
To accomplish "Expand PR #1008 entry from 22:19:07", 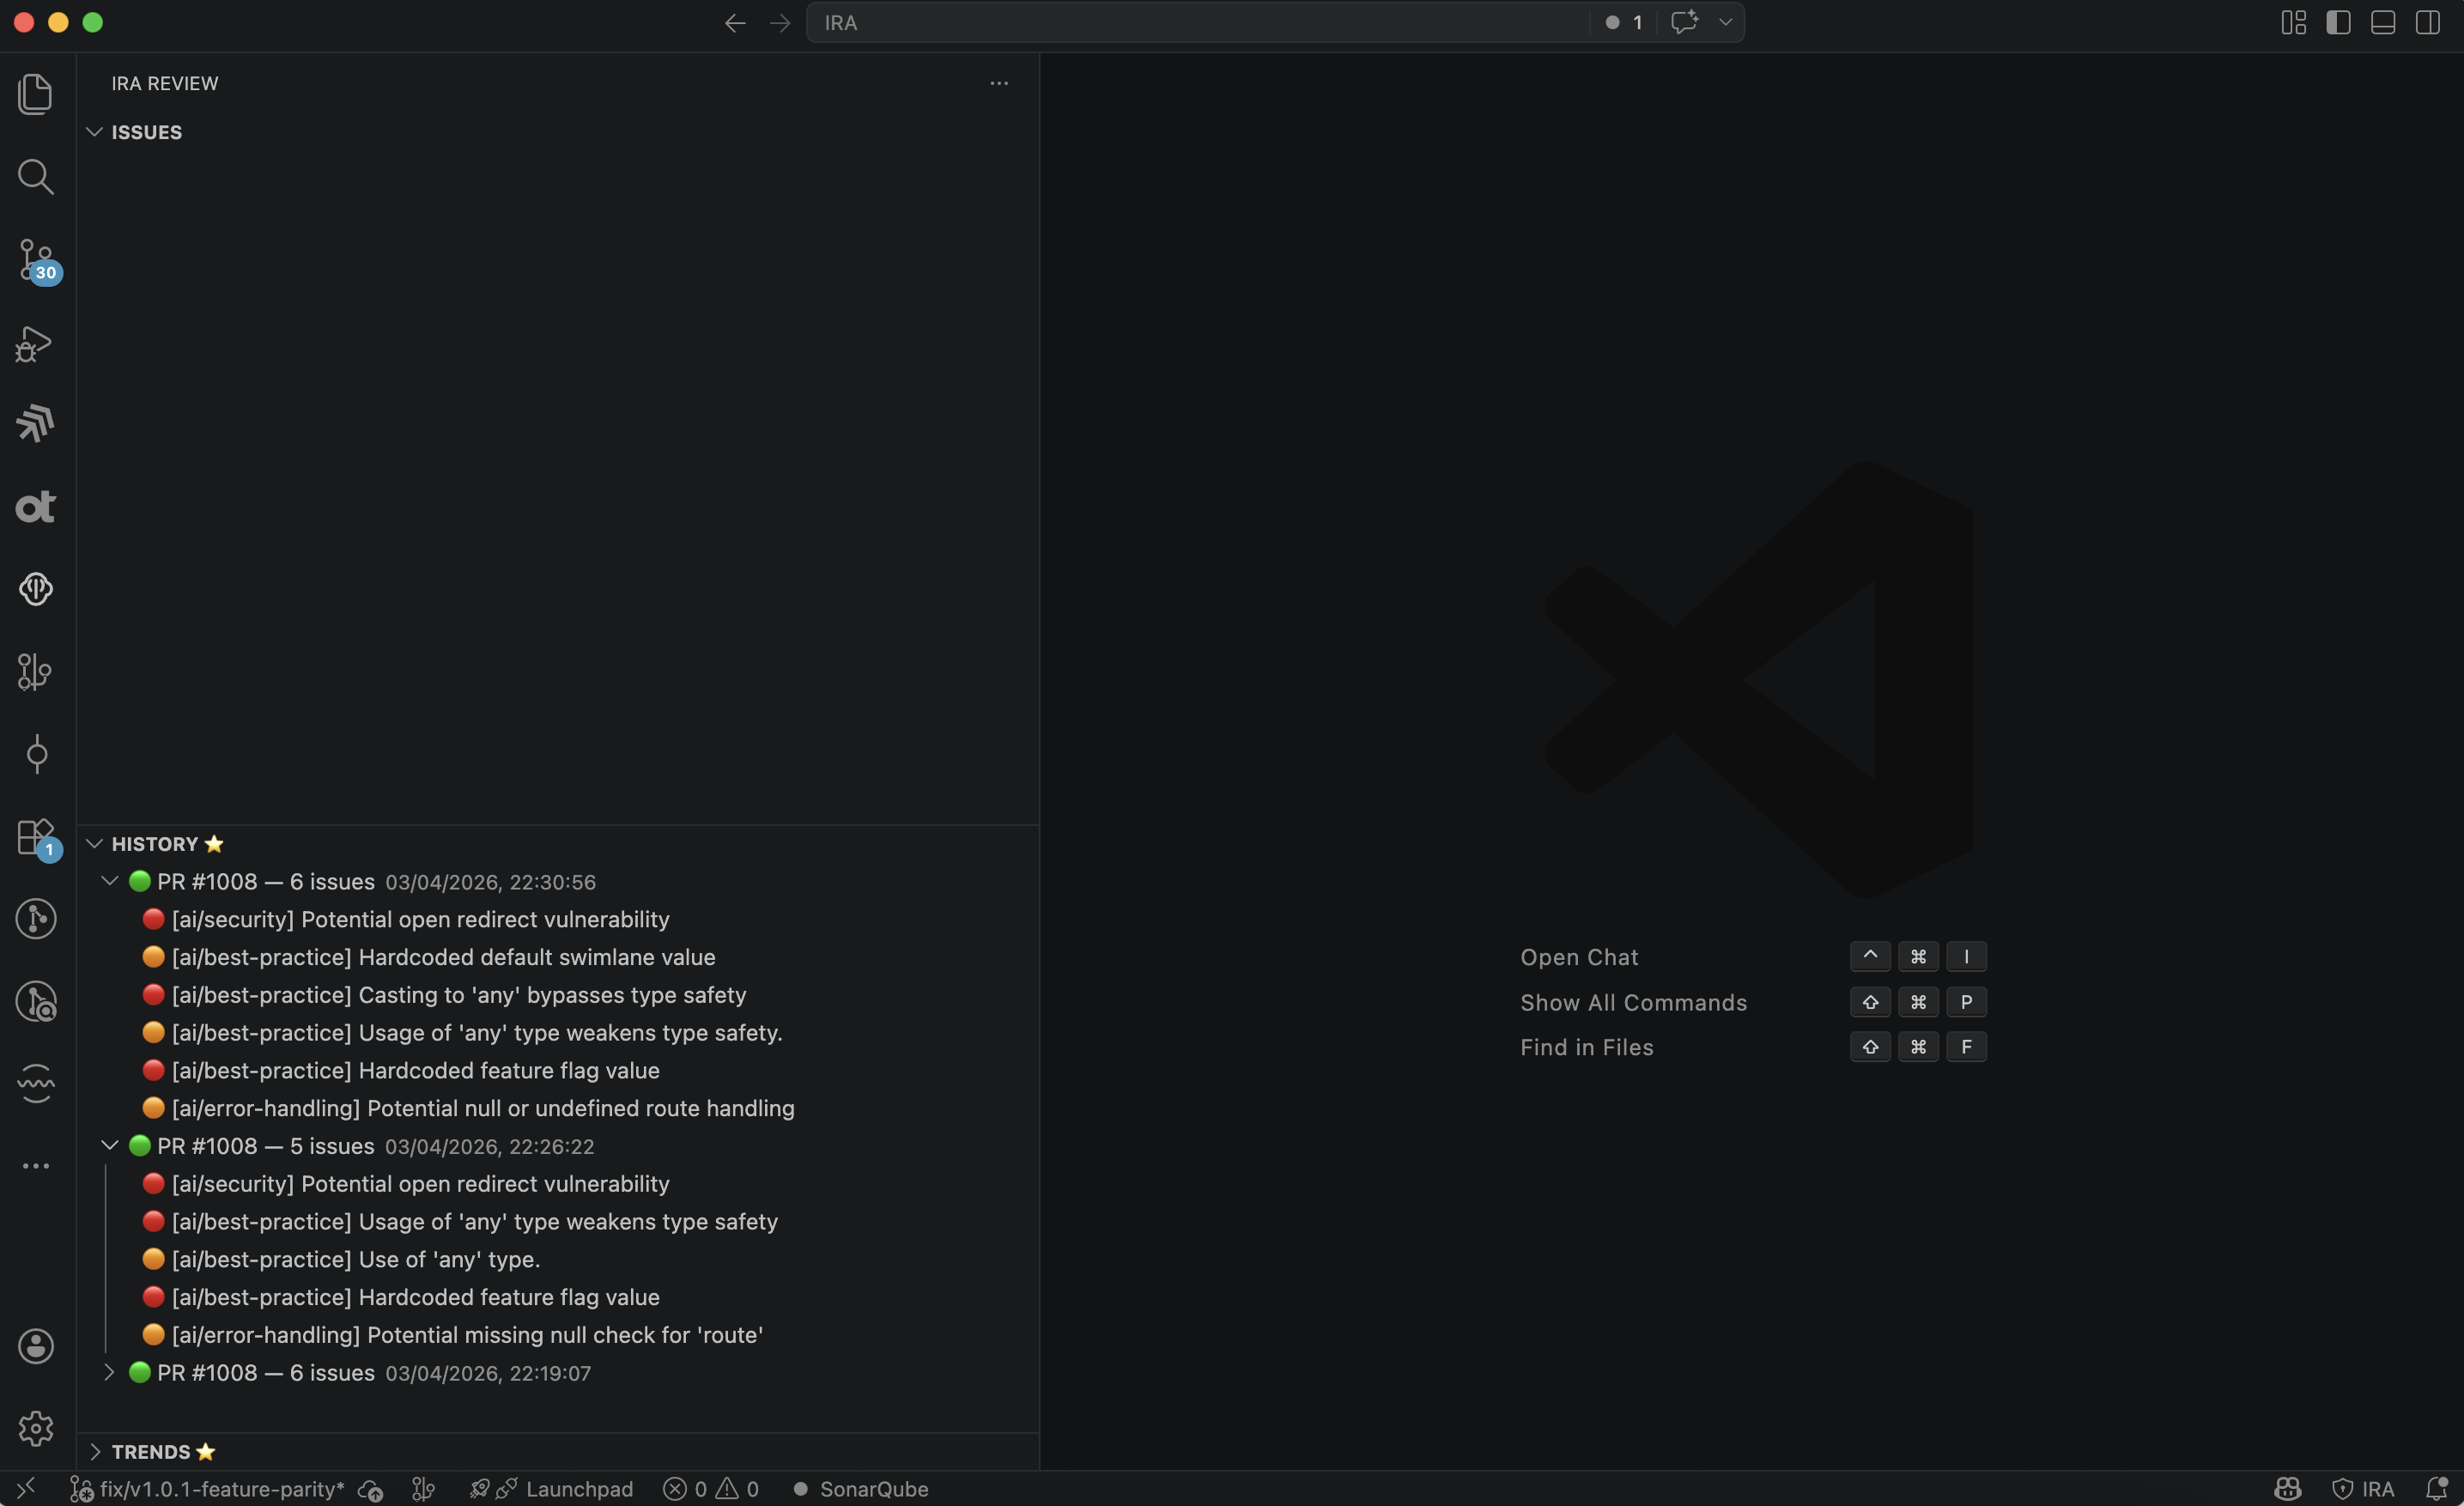I will [109, 1372].
